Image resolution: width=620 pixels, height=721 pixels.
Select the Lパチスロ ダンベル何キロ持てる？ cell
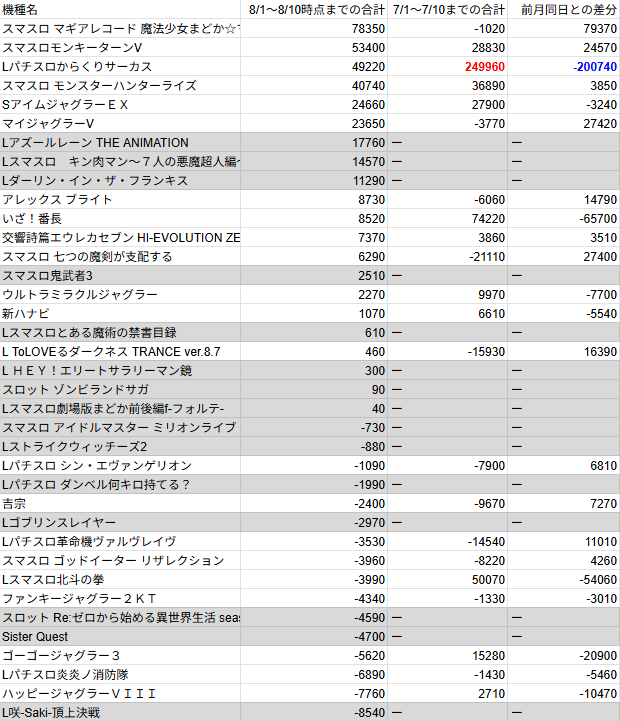click(x=120, y=485)
